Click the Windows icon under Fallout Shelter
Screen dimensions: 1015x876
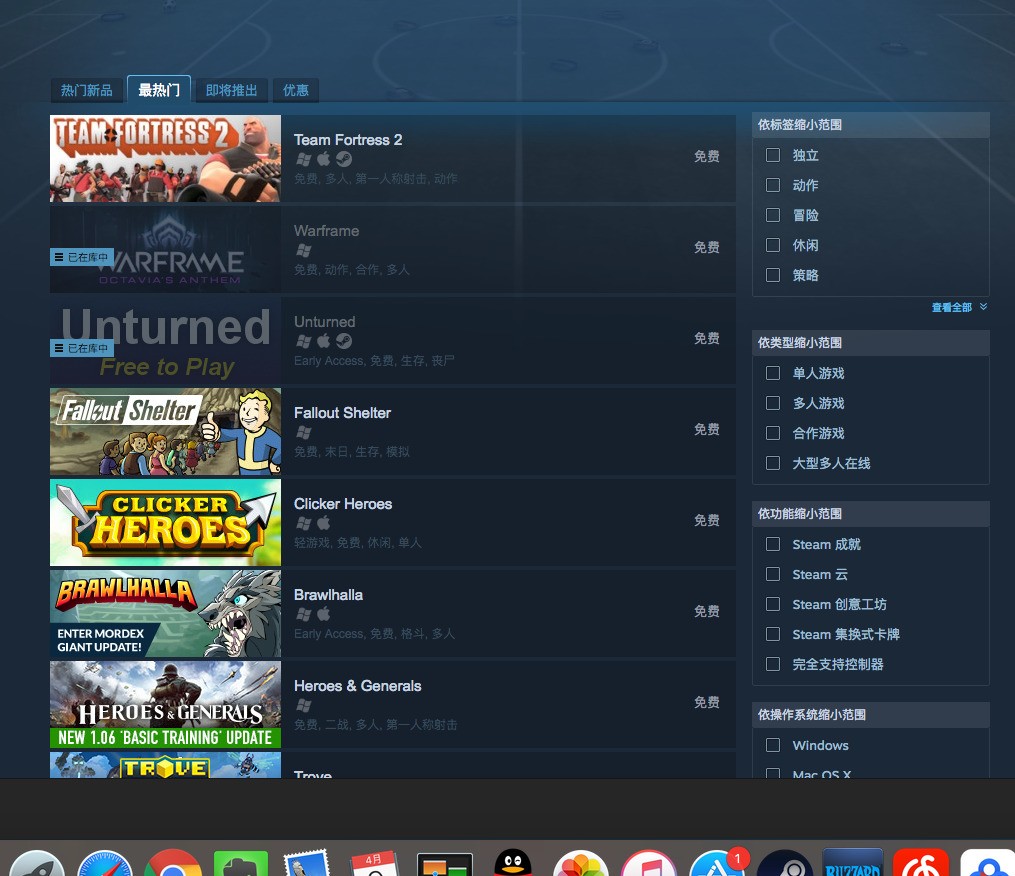click(x=304, y=432)
